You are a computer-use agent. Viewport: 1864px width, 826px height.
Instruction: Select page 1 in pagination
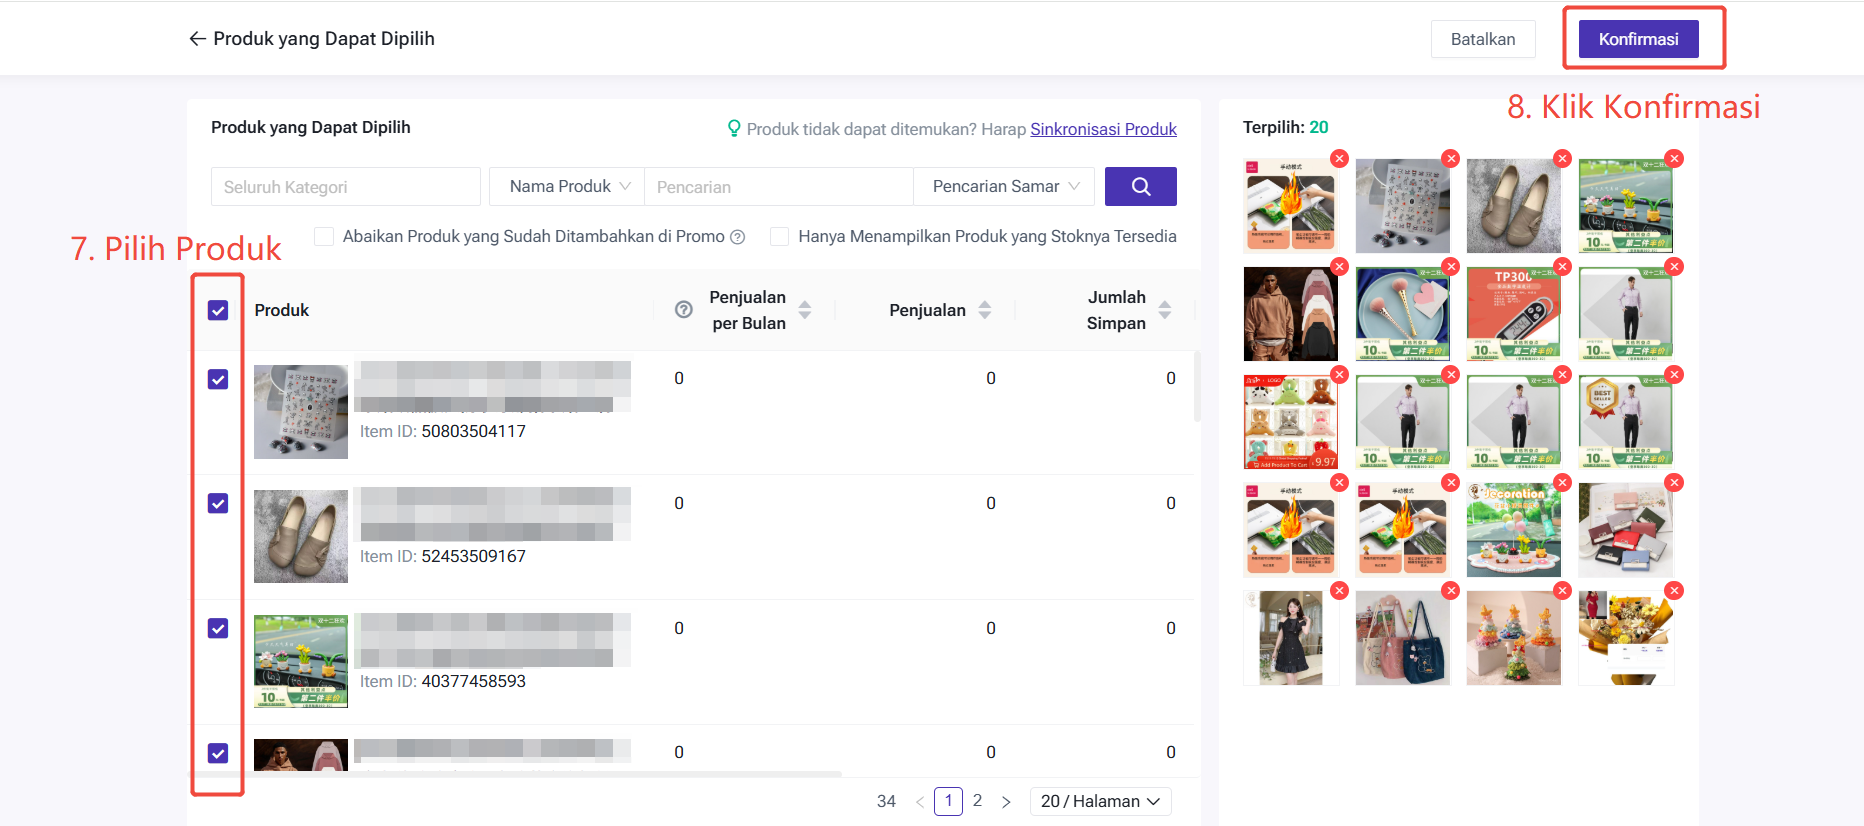[948, 801]
